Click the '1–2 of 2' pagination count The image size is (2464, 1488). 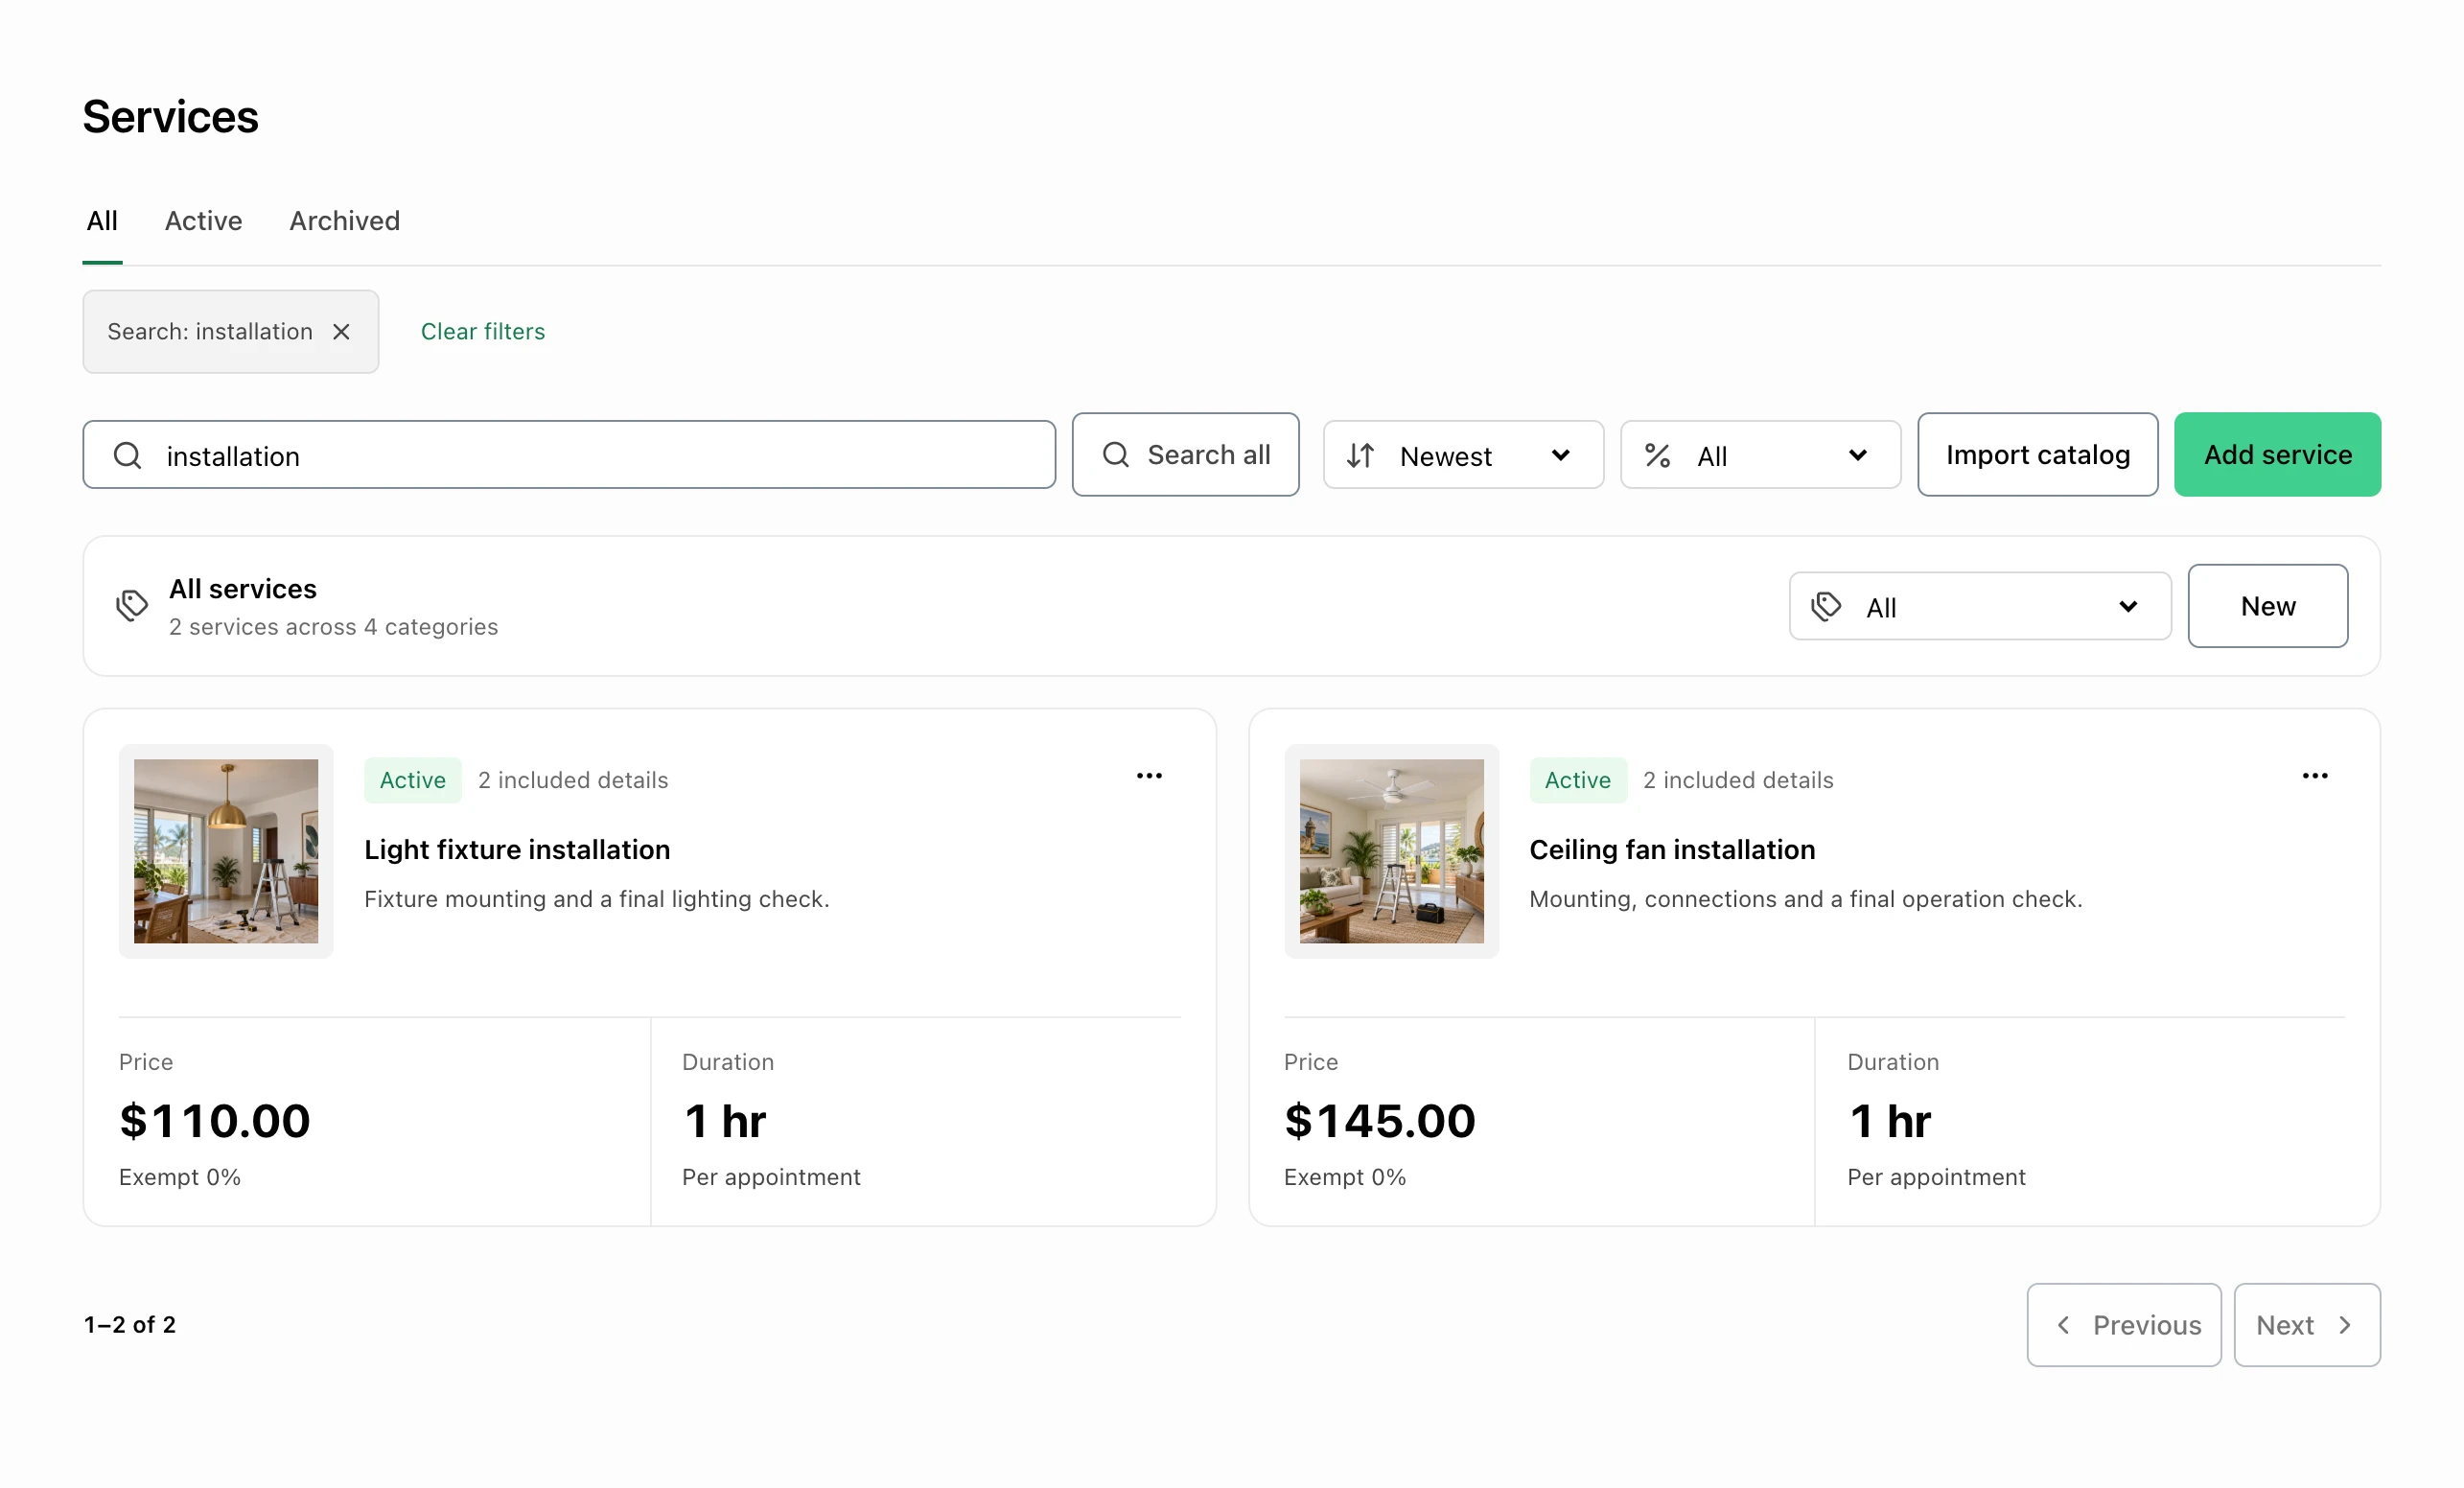(130, 1325)
